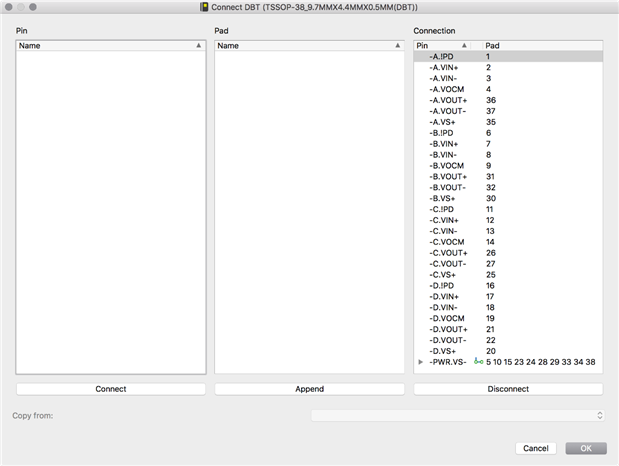This screenshot has height=466, width=619.
Task: Select the -B.VOUT- connection row
Action: coord(508,188)
